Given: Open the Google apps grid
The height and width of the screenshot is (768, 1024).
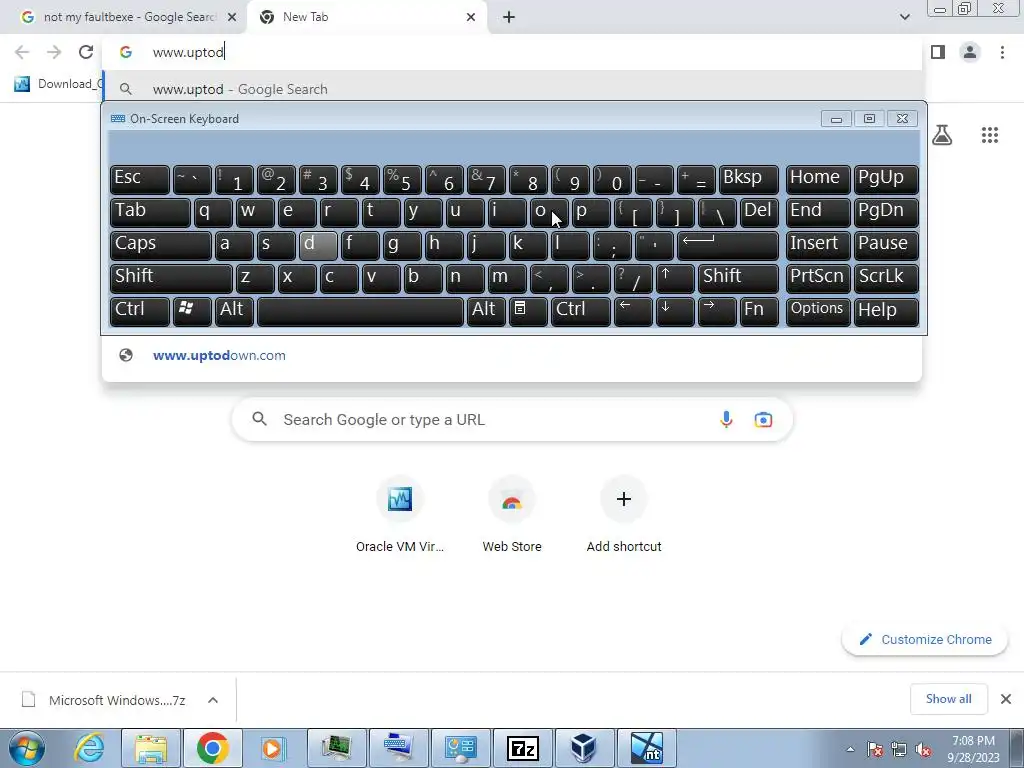Looking at the screenshot, I should pyautogui.click(x=990, y=135).
